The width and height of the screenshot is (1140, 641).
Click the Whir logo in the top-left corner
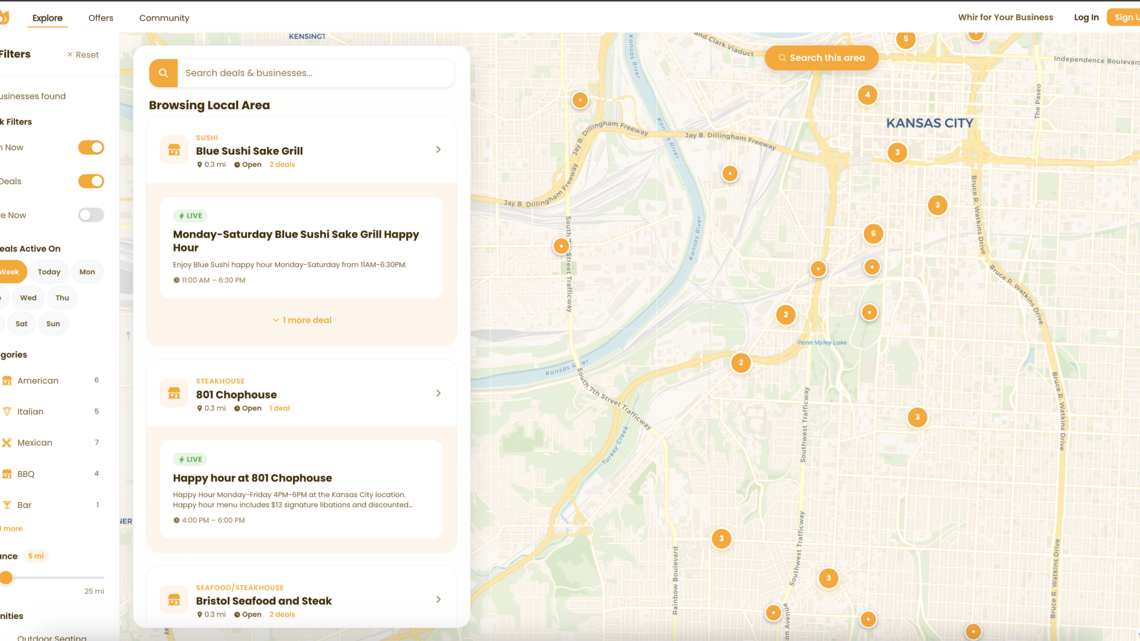(x=4, y=17)
